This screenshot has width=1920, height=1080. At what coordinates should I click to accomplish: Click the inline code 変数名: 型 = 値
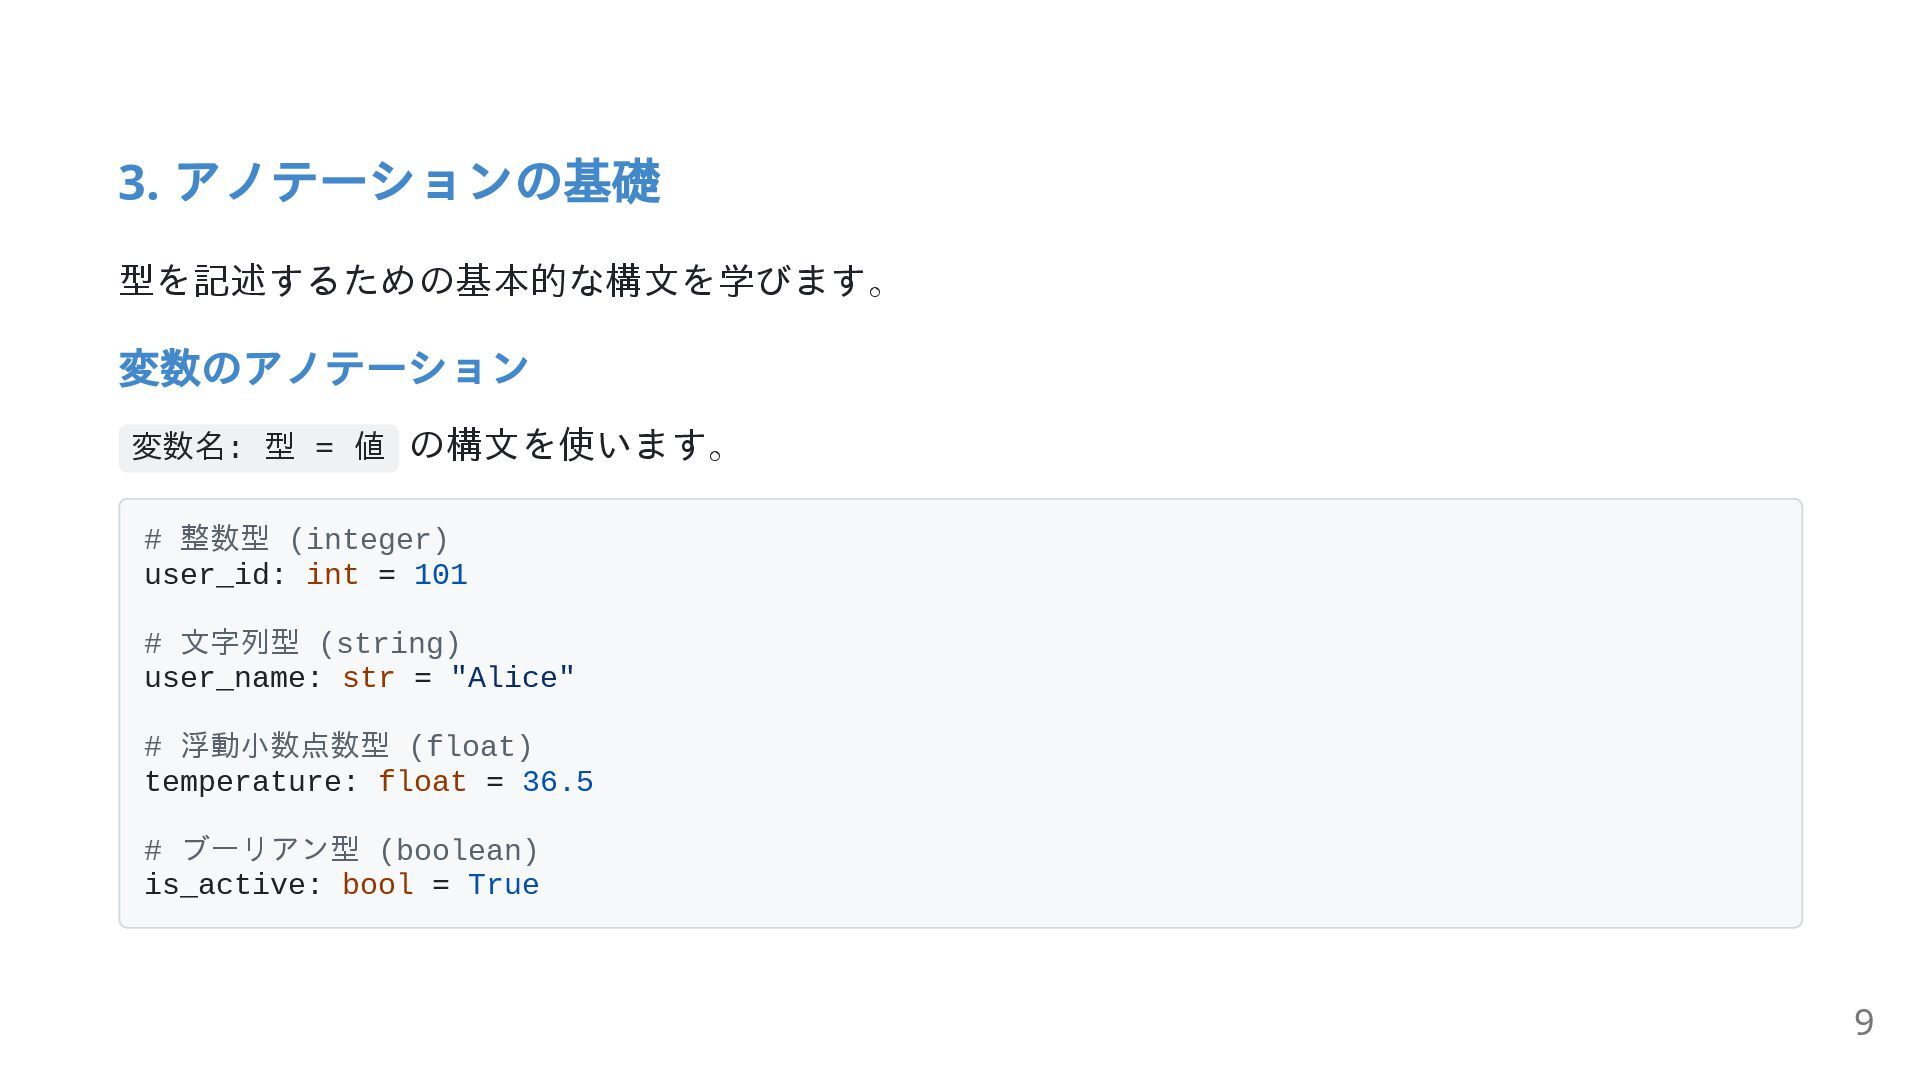pos(259,447)
